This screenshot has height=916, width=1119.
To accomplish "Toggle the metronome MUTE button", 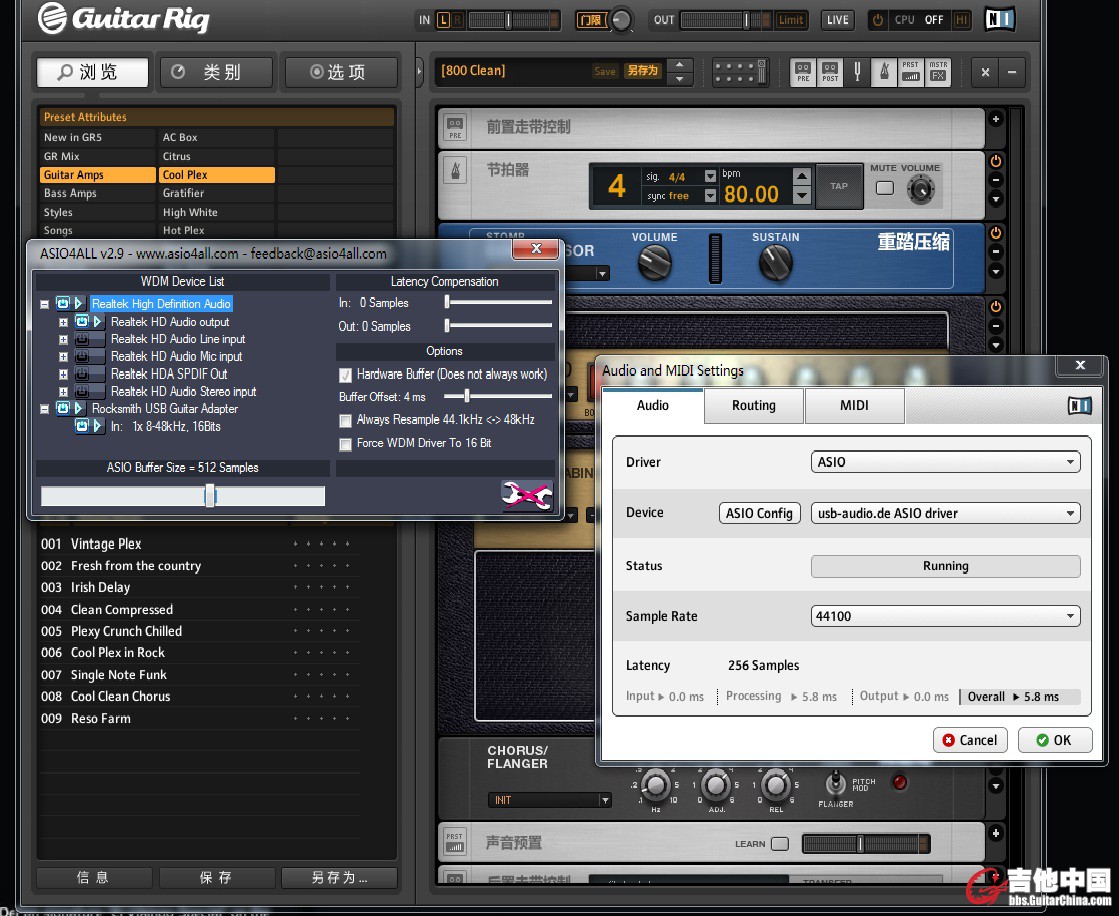I will (x=884, y=187).
